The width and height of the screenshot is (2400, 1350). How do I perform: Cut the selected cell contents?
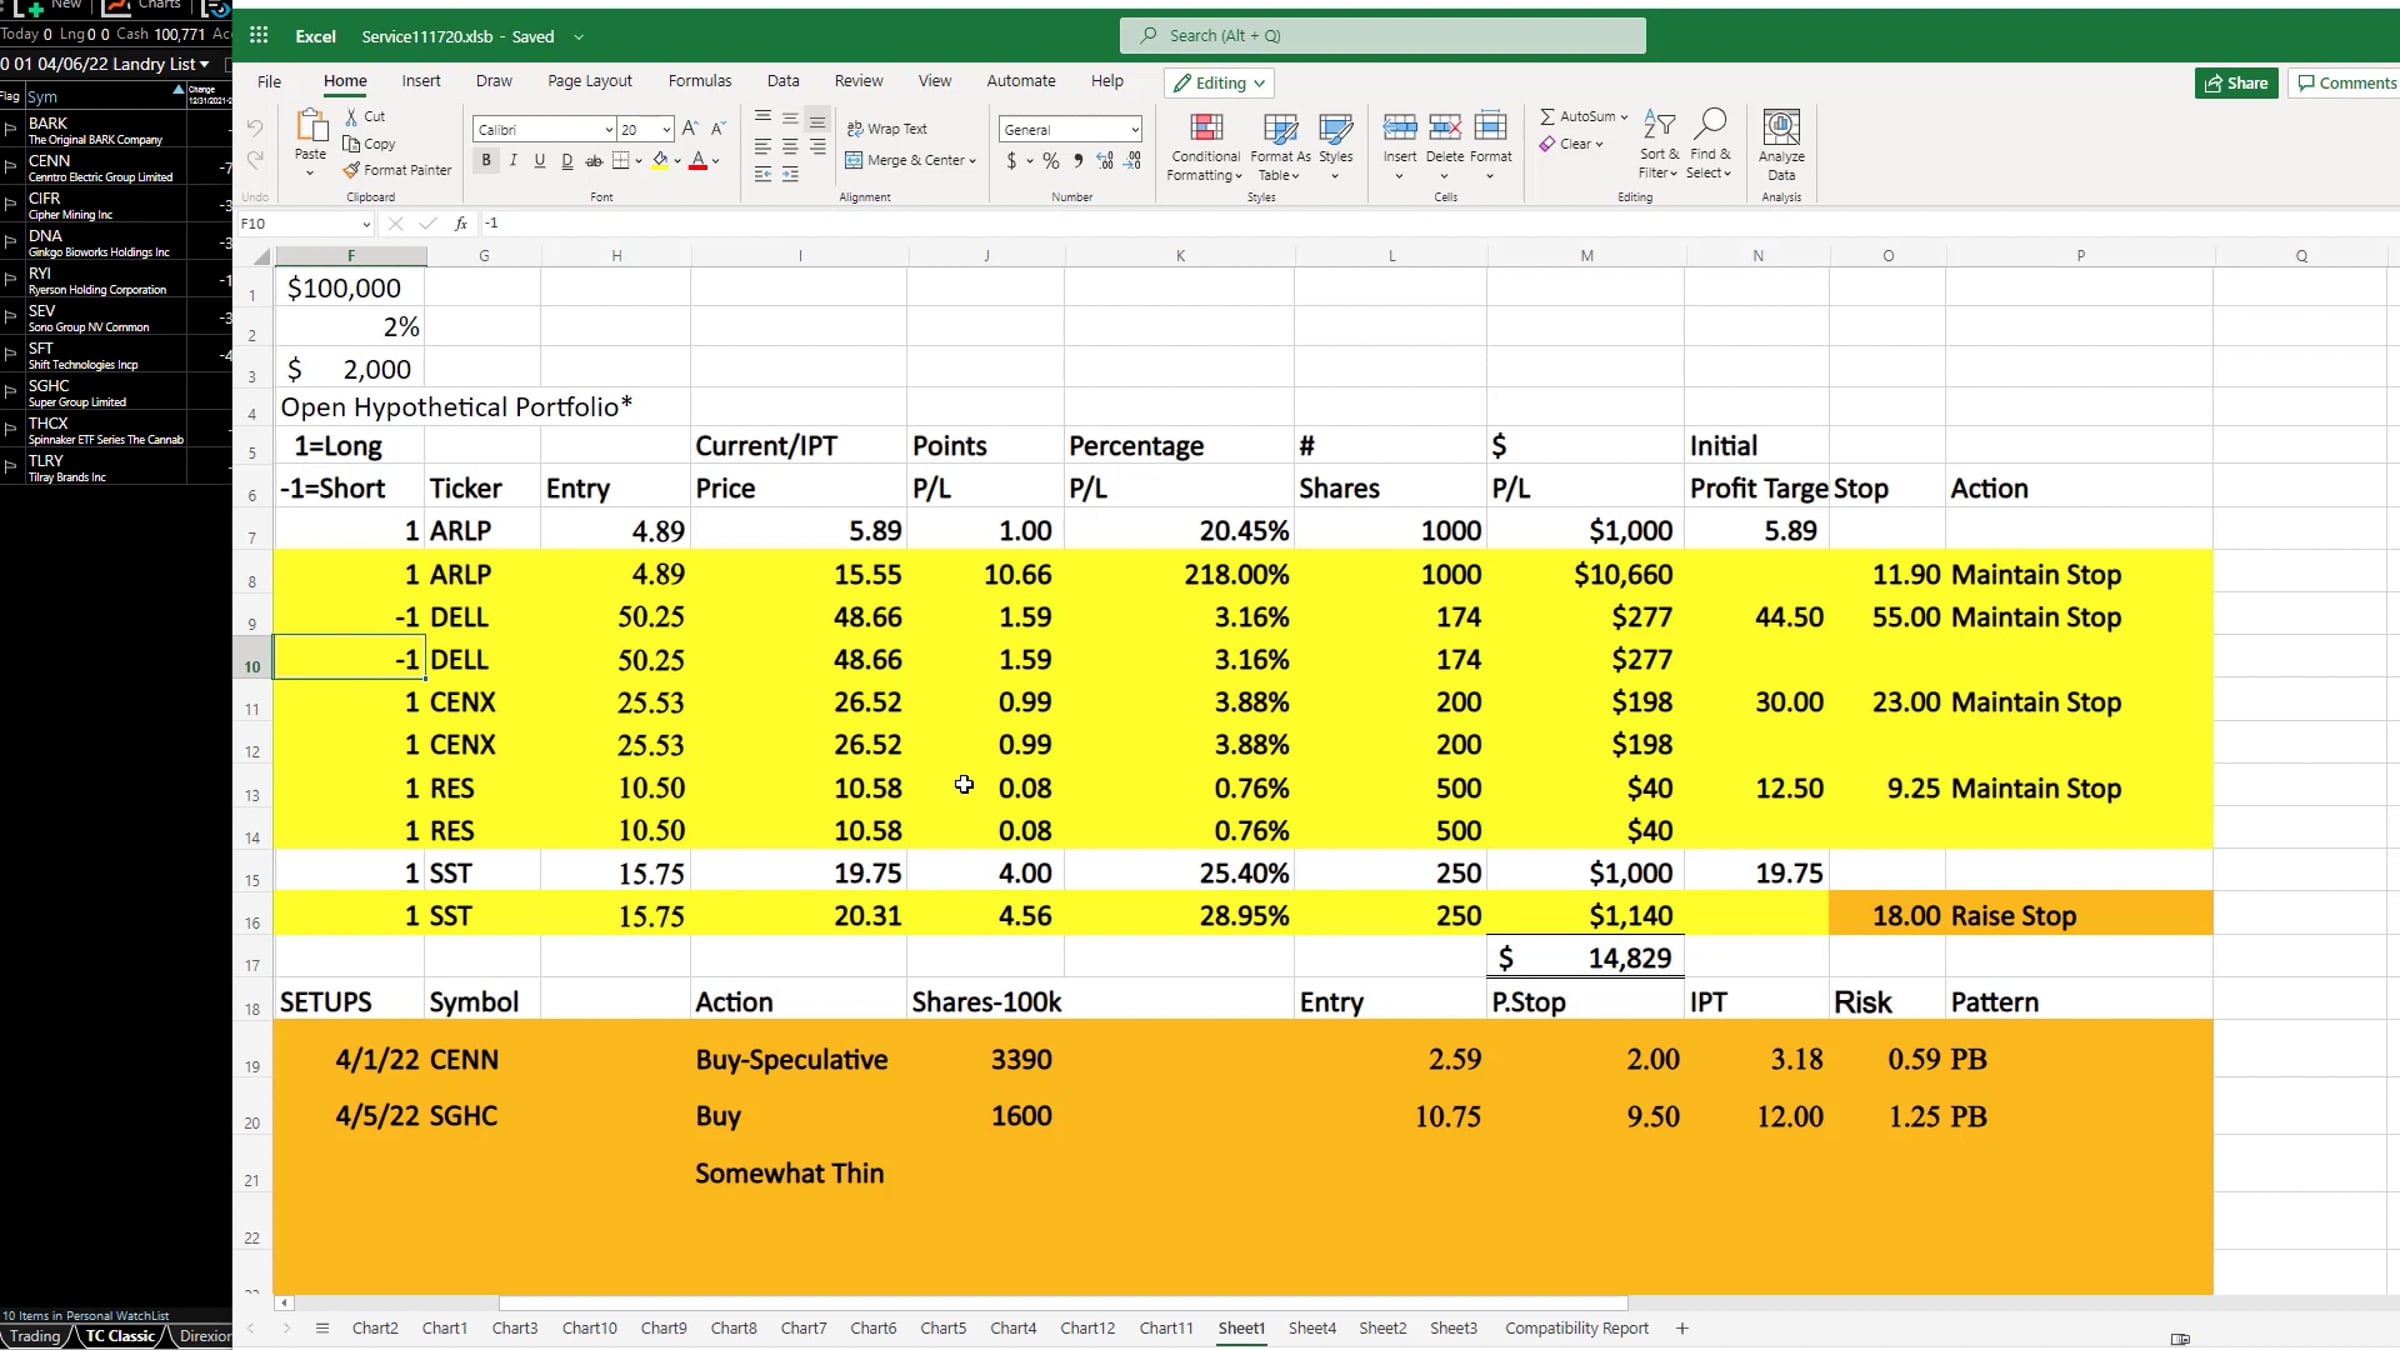pos(365,116)
